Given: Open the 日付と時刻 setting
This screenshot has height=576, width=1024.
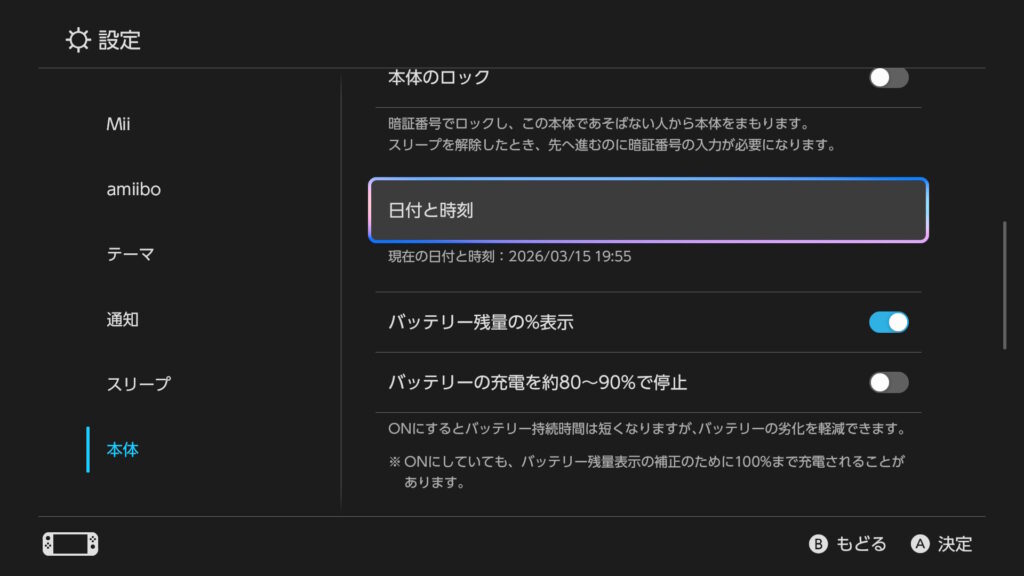Looking at the screenshot, I should pos(648,211).
